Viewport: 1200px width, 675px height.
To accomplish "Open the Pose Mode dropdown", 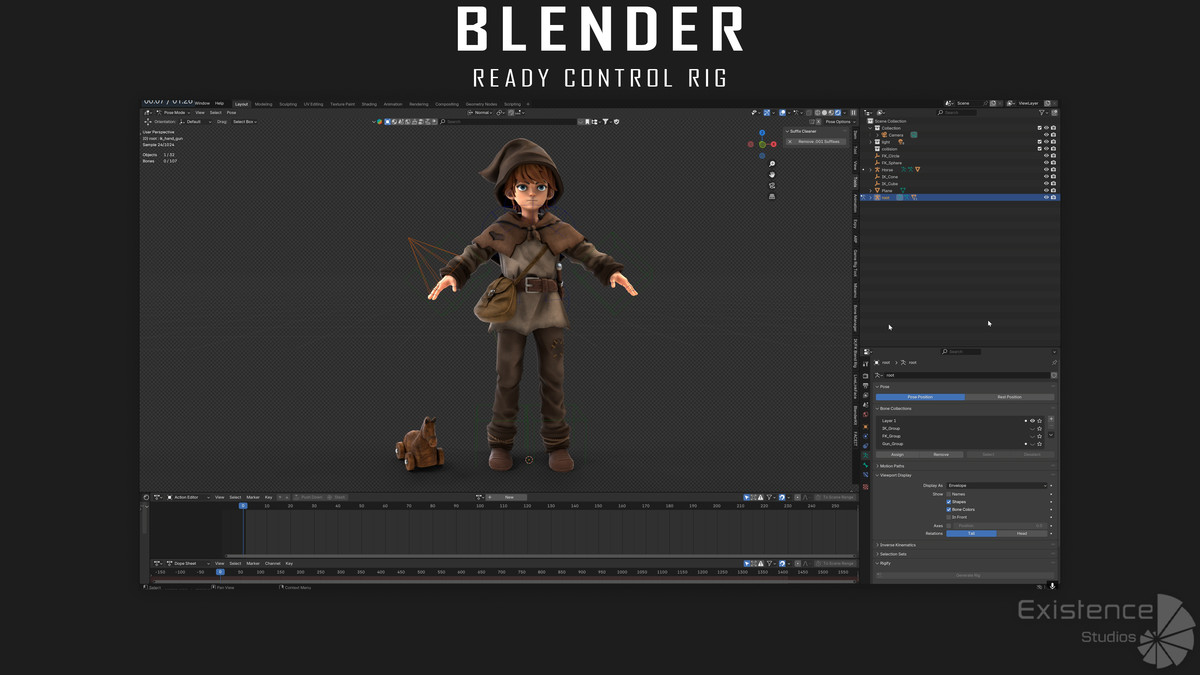I will click(171, 112).
